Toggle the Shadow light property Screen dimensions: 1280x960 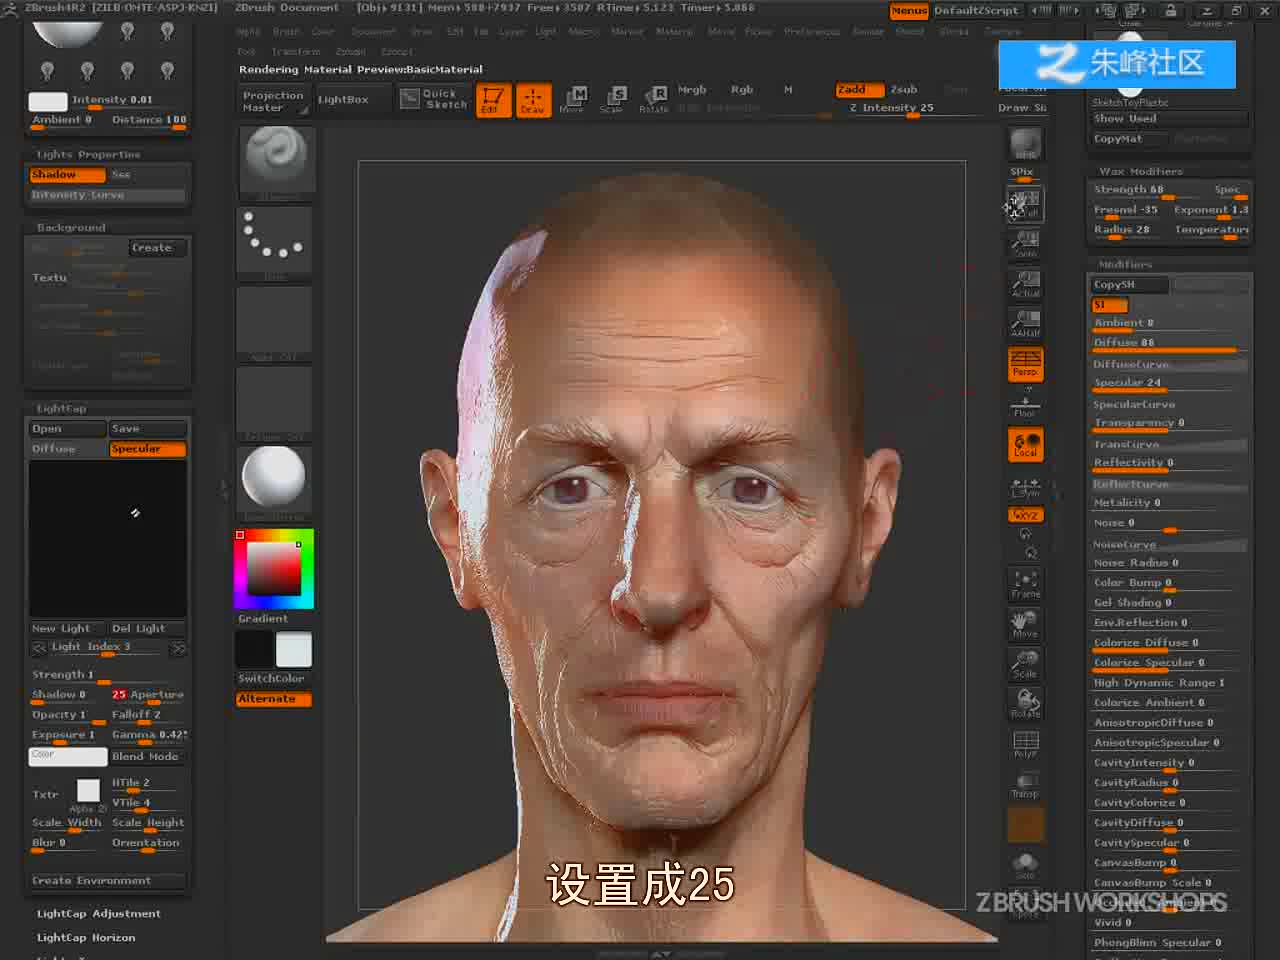(67, 174)
